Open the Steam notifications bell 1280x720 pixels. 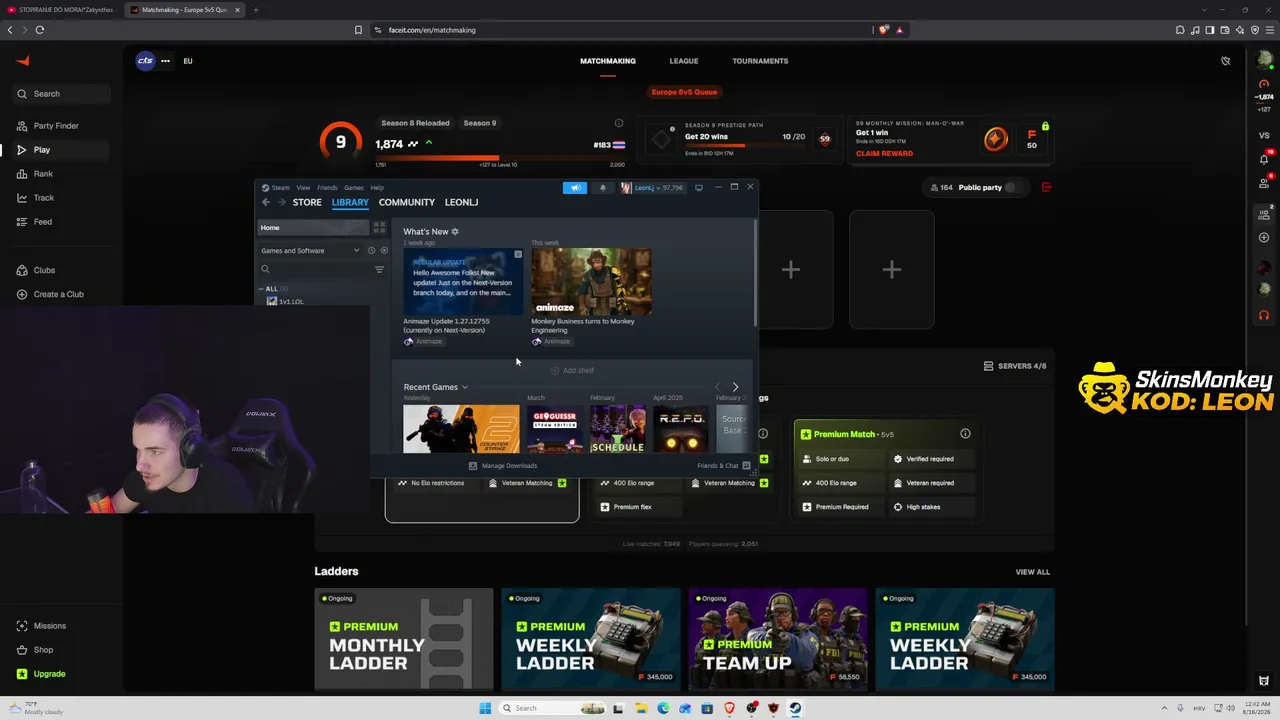(x=602, y=187)
